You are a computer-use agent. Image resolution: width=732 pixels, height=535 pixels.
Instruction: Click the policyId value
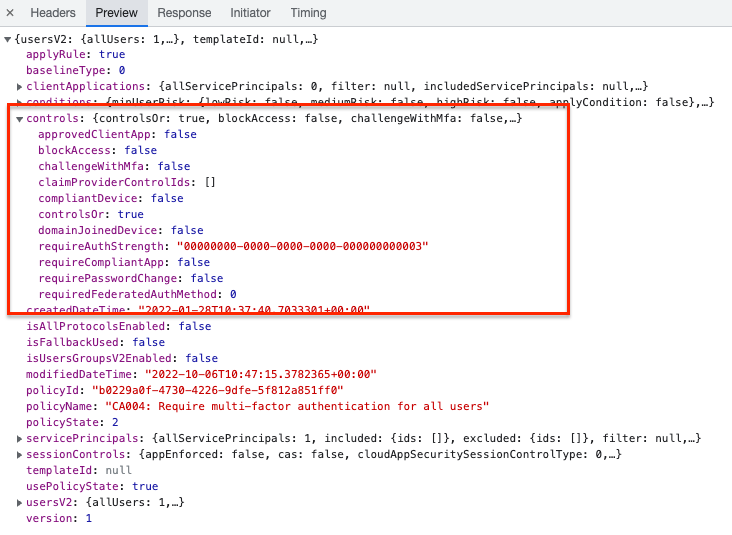coord(217,390)
